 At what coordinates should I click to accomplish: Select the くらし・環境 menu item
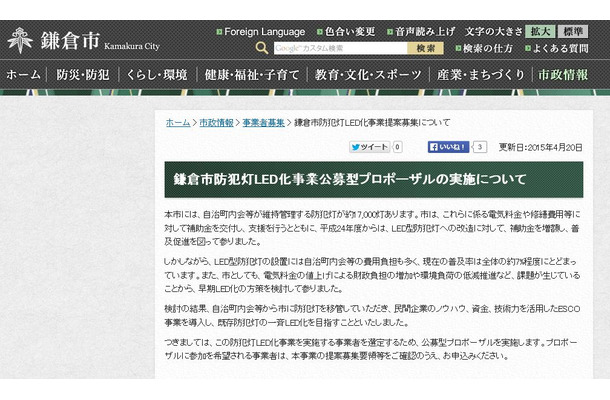(157, 75)
